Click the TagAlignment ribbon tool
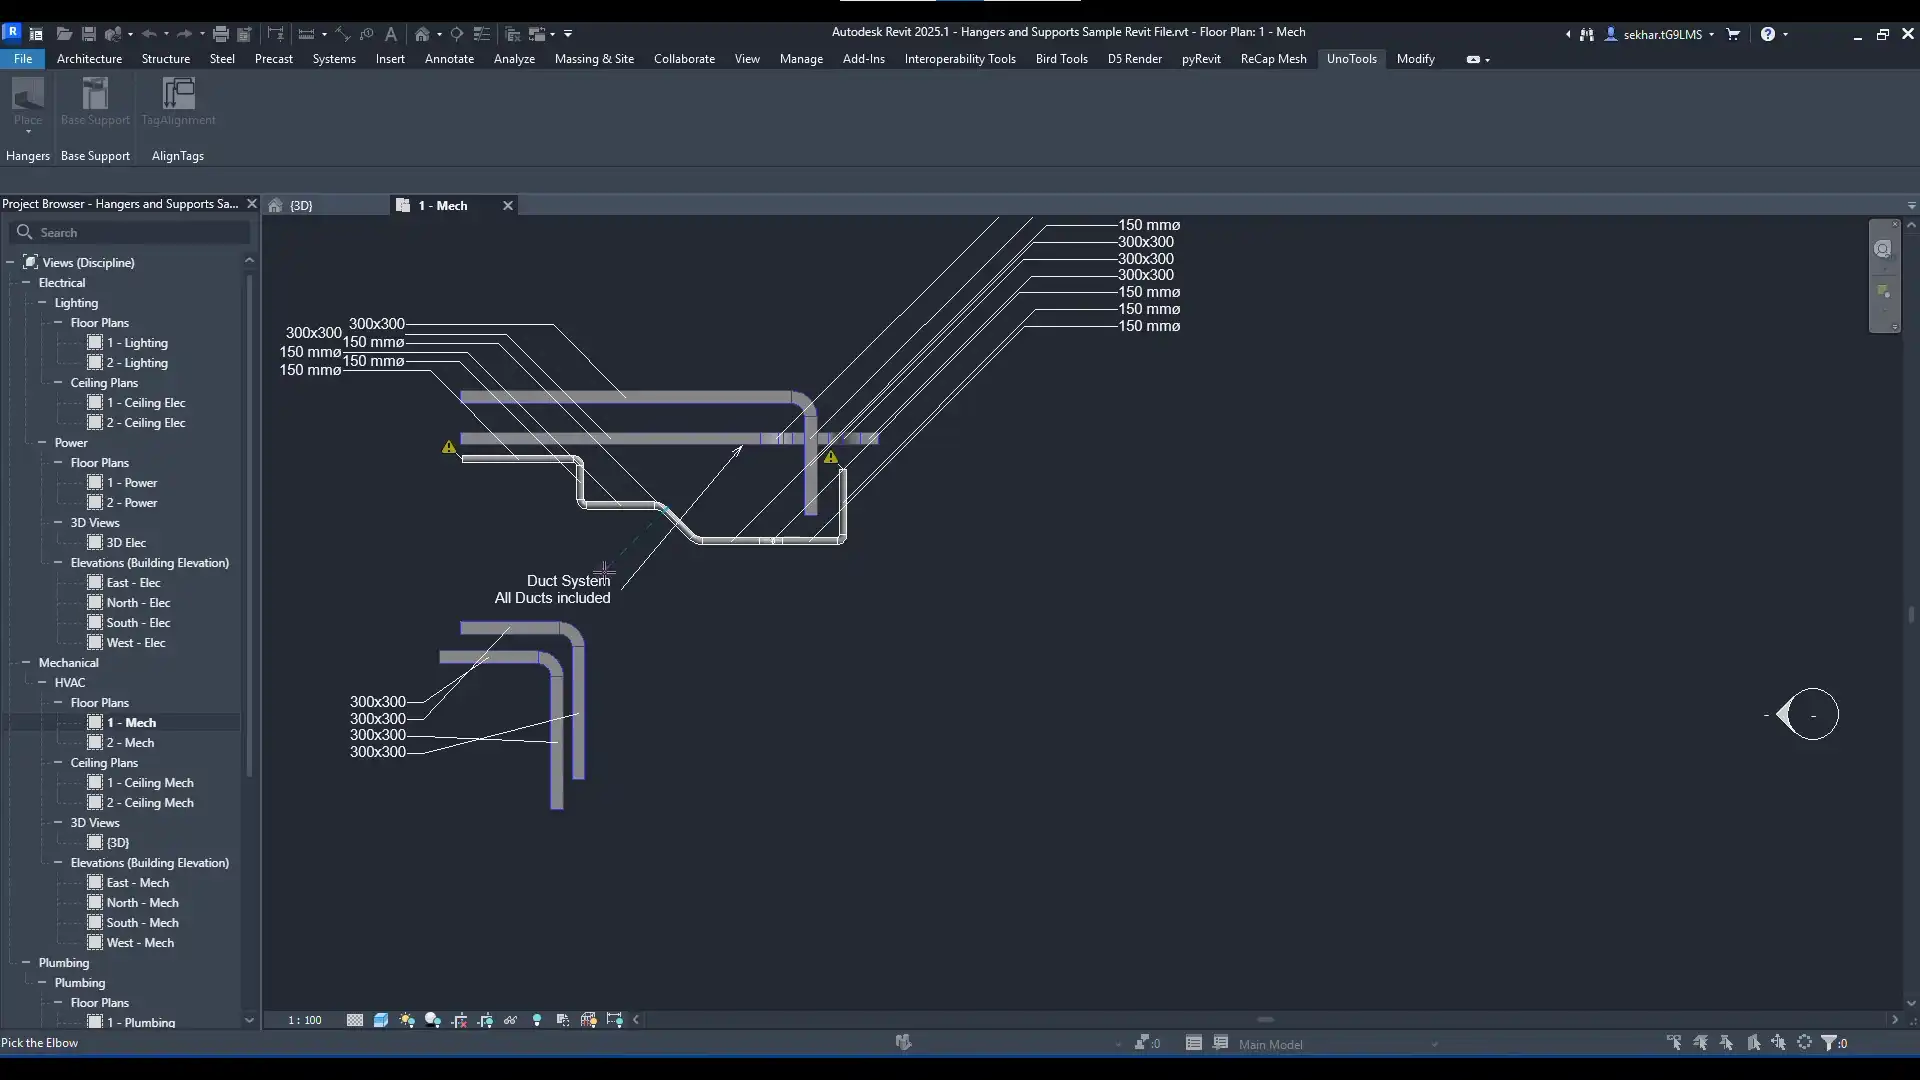The width and height of the screenshot is (1920, 1080). tap(178, 101)
